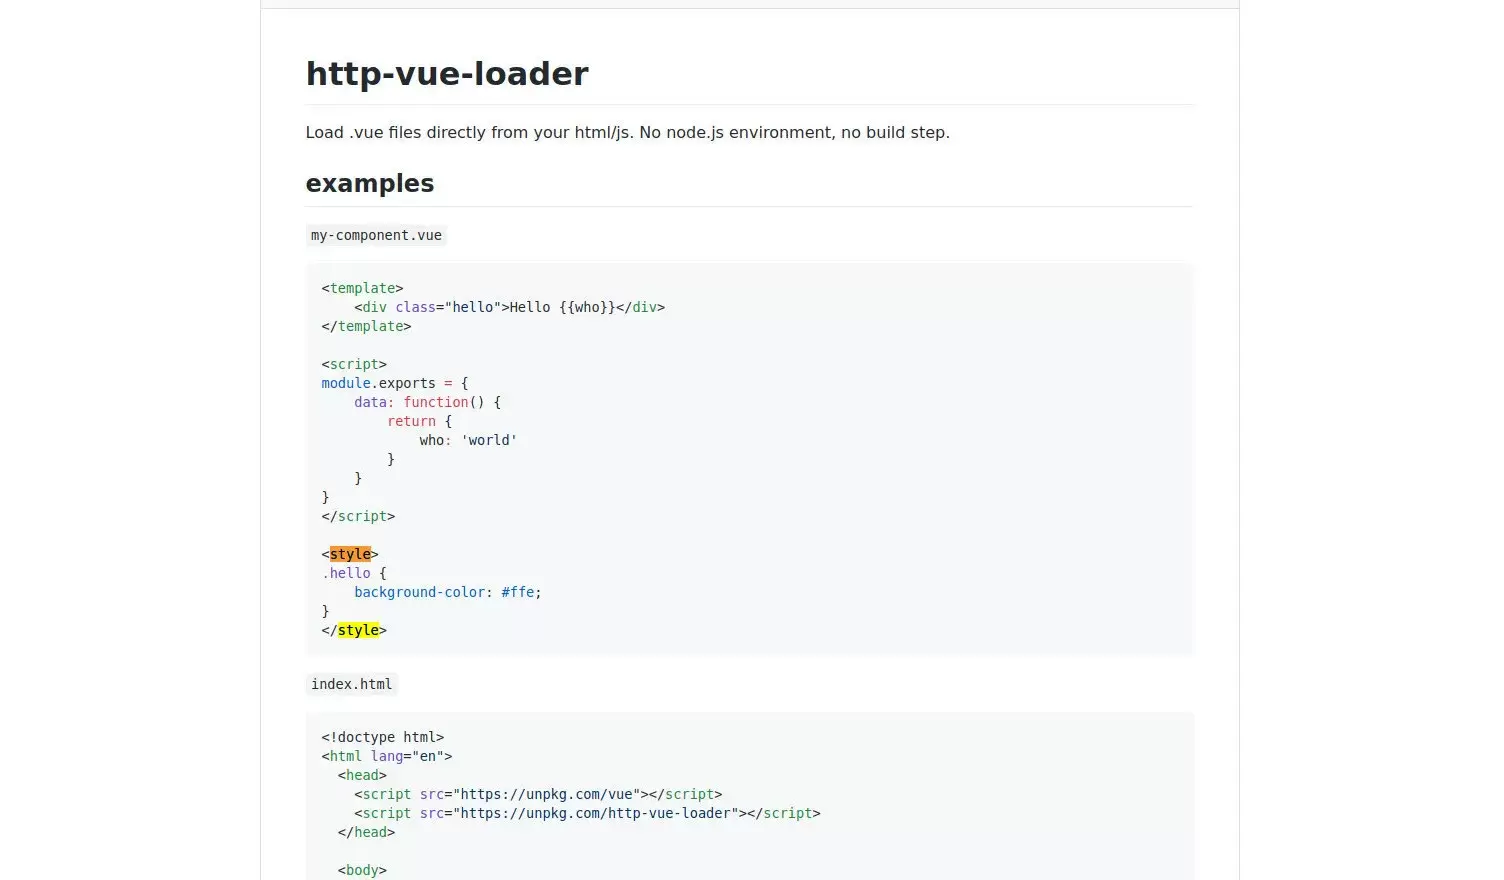Click the "who: 'world'" code line
Image resolution: width=1504 pixels, height=880 pixels.
point(468,440)
